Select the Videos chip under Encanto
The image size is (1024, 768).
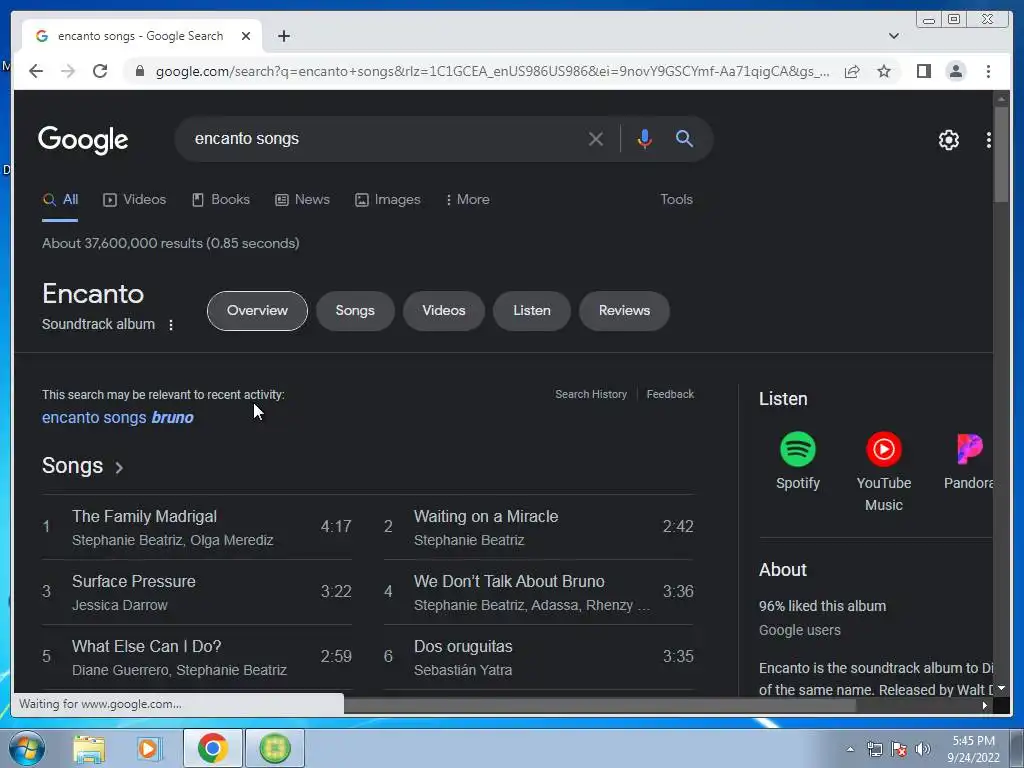(444, 311)
